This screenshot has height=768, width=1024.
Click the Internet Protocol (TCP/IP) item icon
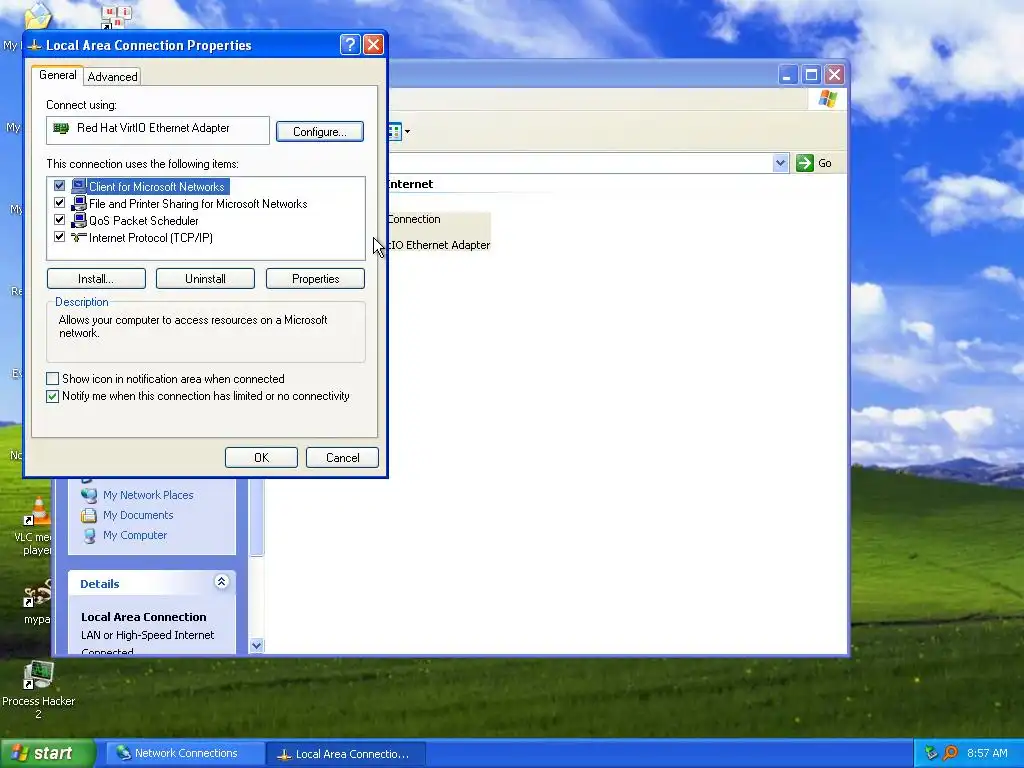(79, 237)
